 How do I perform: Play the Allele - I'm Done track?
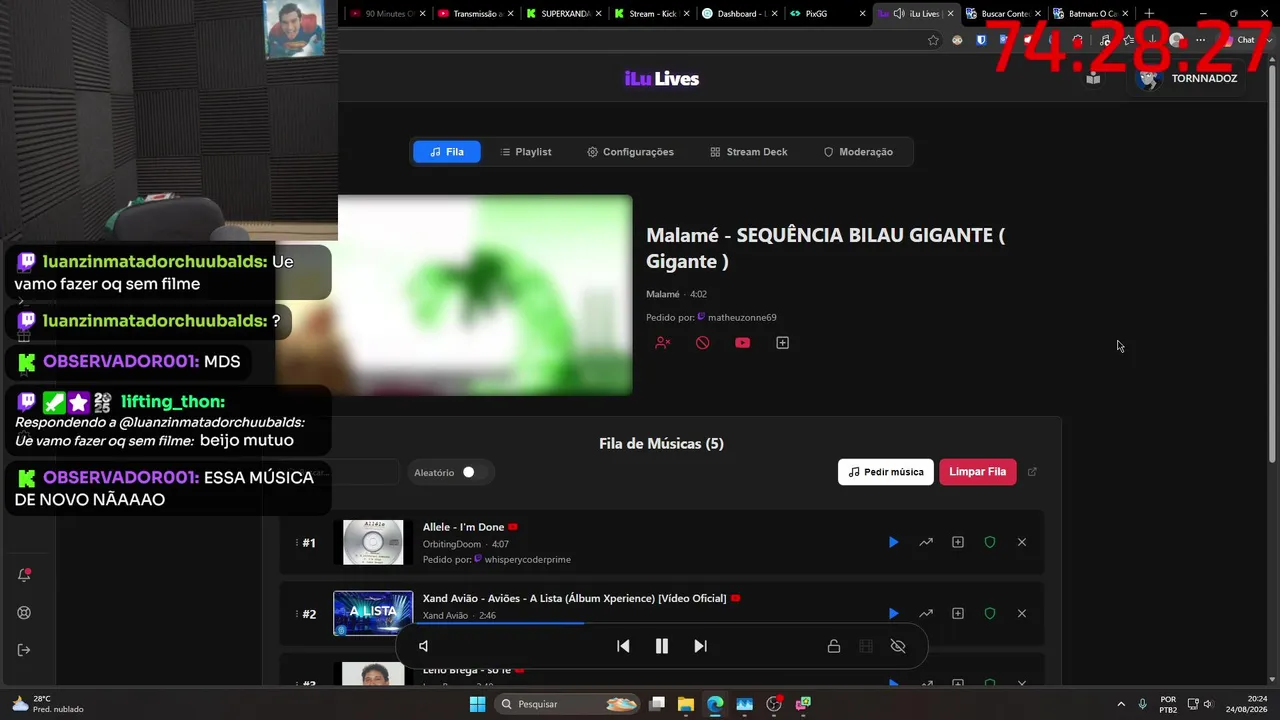[x=893, y=542]
